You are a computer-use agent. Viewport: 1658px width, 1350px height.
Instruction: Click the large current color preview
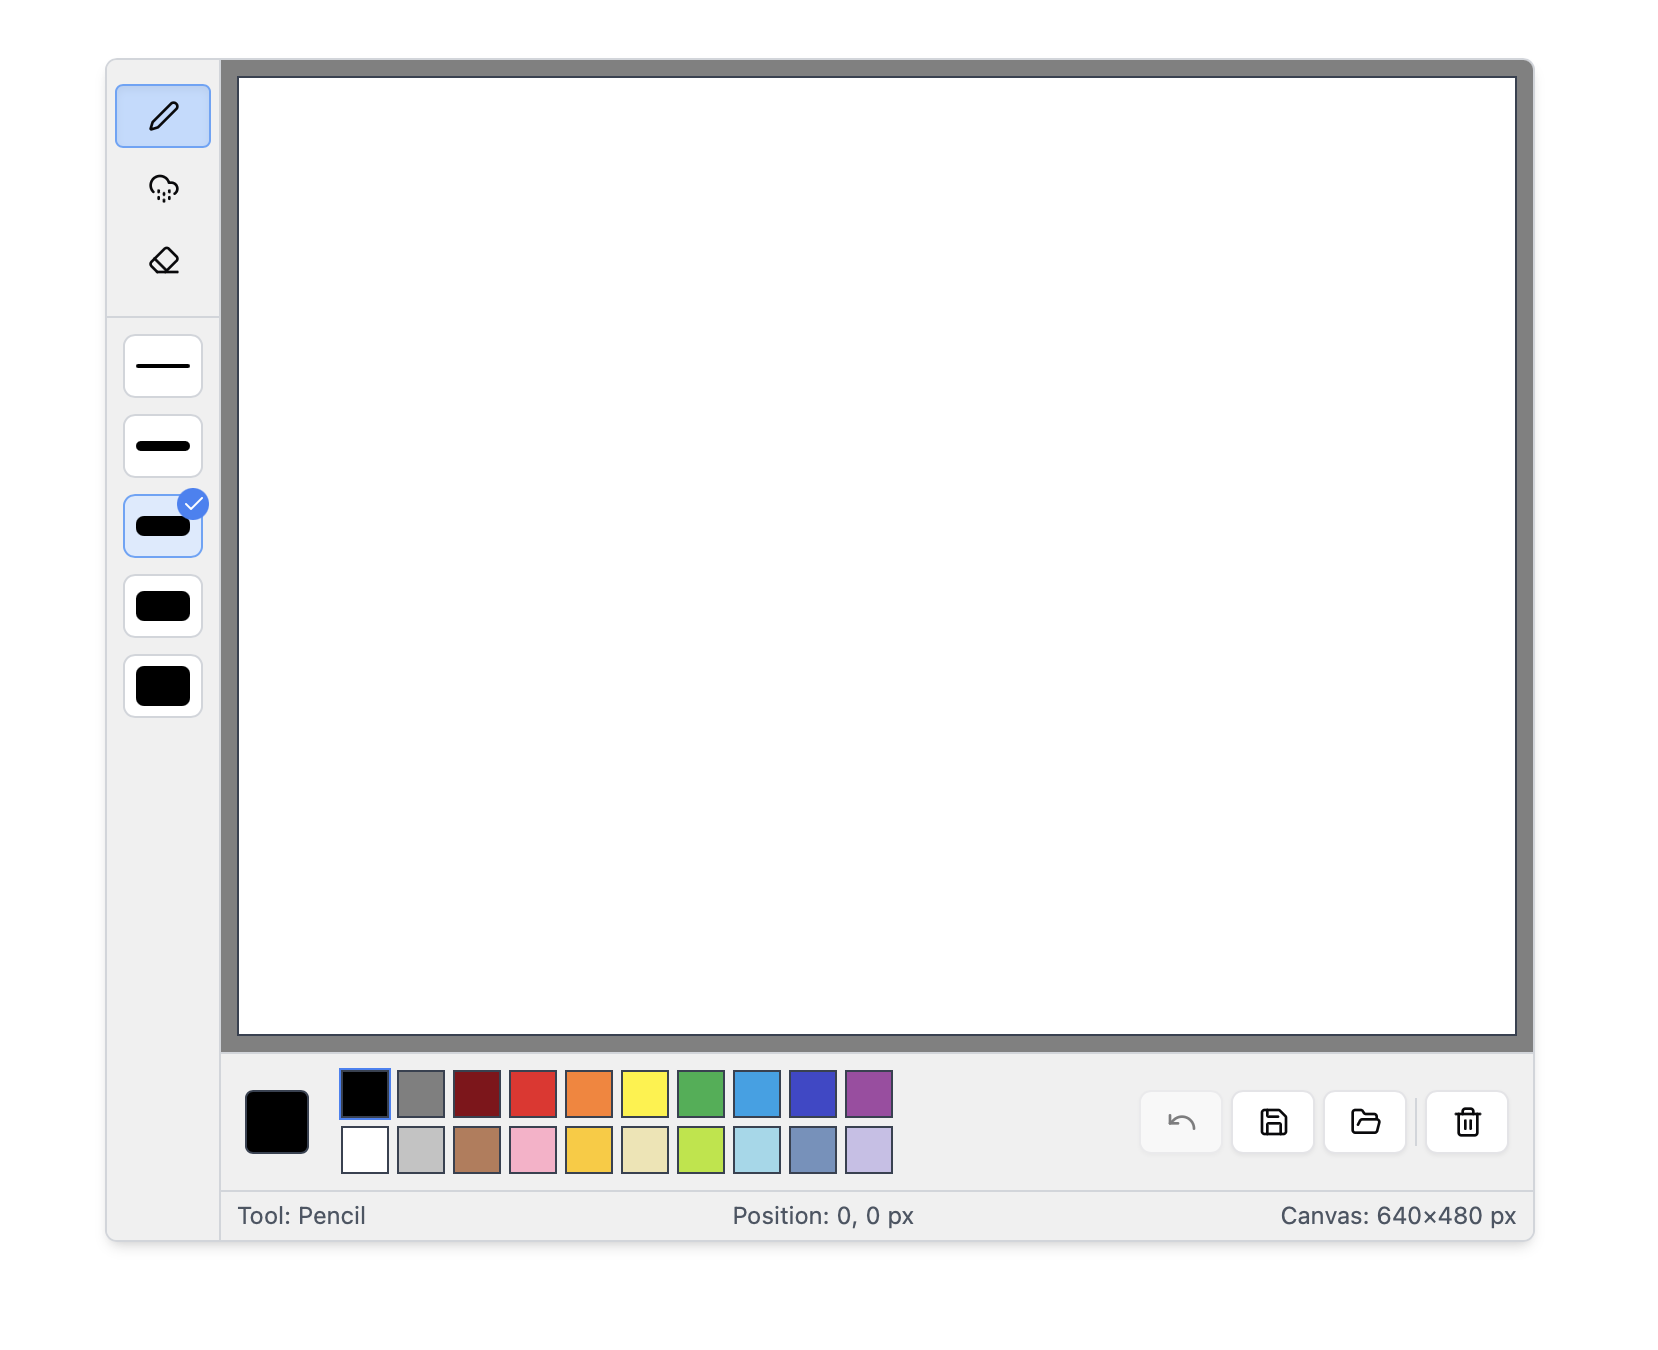276,1122
